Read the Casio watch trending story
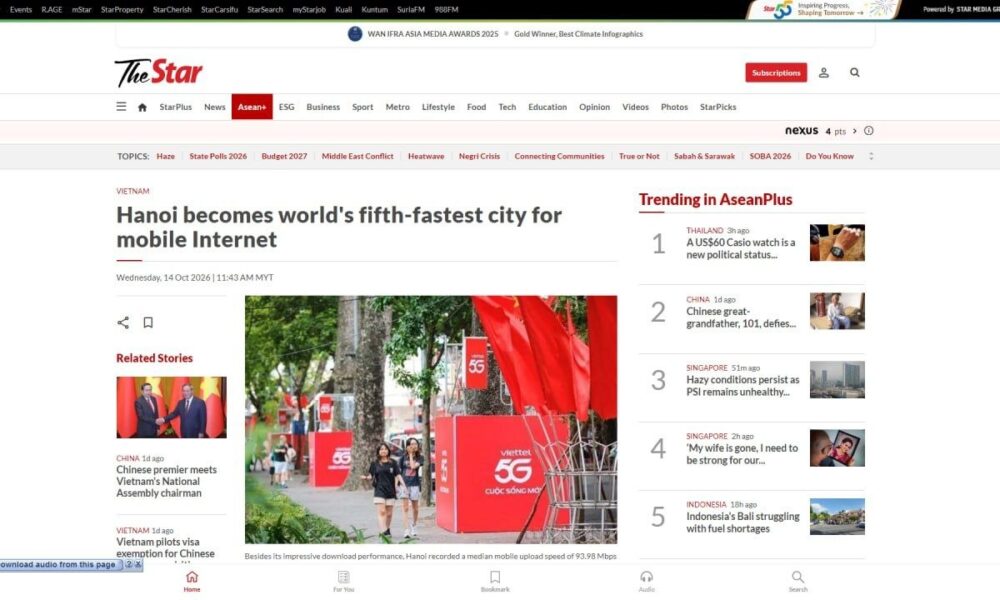Viewport: 1000px width, 600px height. [x=740, y=249]
